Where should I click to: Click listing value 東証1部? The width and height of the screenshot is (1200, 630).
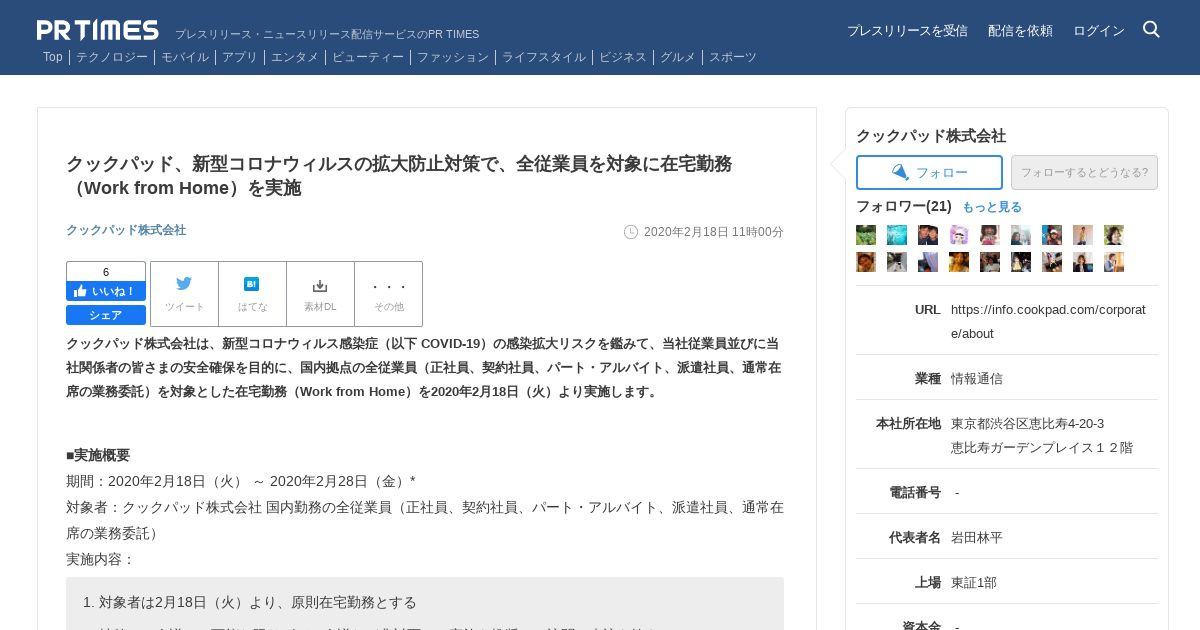point(974,583)
